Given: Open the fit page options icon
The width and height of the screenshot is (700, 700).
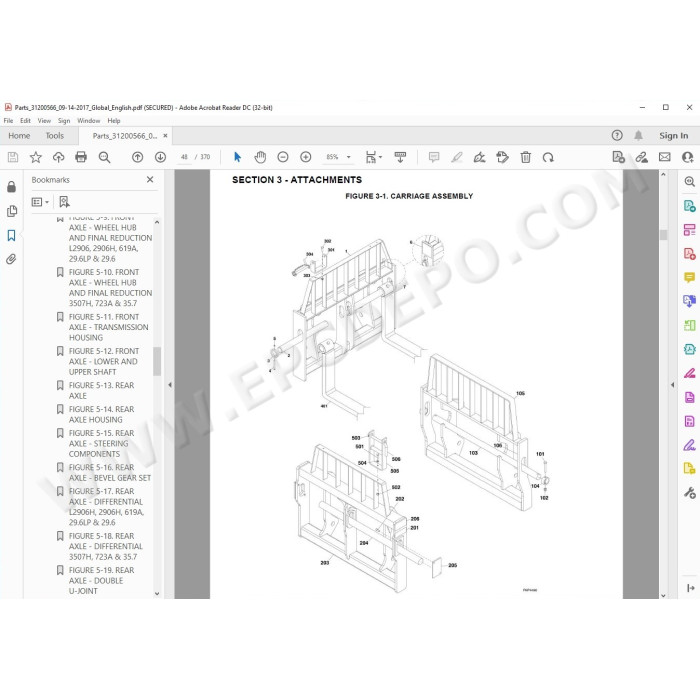Looking at the screenshot, I should [373, 157].
